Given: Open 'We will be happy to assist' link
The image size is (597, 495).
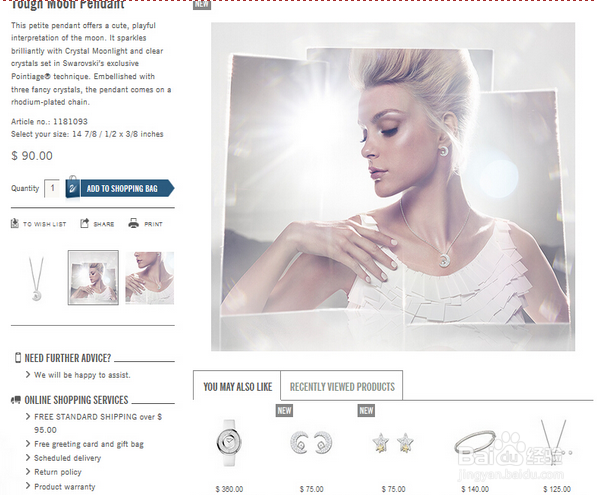Looking at the screenshot, I should 82,375.
